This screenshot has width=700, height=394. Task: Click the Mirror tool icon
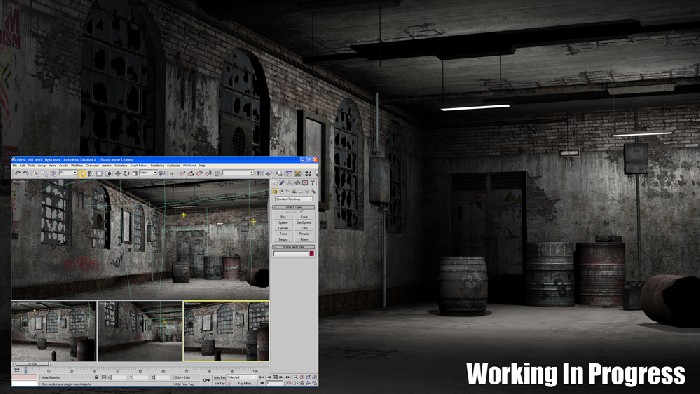(x=260, y=173)
